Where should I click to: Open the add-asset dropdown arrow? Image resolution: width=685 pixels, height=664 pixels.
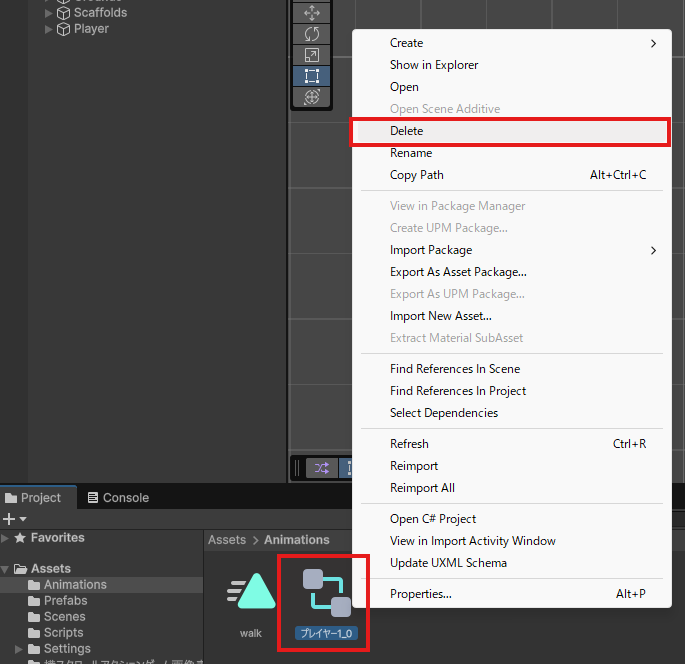23,519
